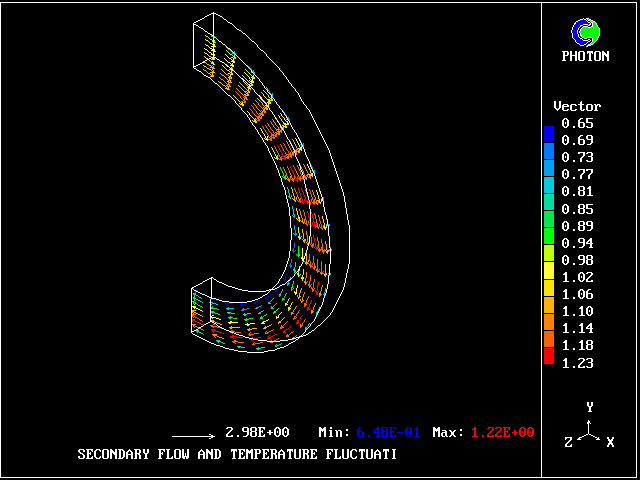Image resolution: width=640 pixels, height=480 pixels.
Task: Click the Y axis label on triad
Action: [590, 407]
